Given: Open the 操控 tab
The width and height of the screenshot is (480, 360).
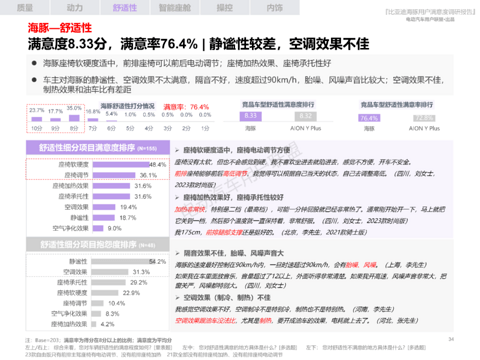Looking at the screenshot, I should 225,7.
